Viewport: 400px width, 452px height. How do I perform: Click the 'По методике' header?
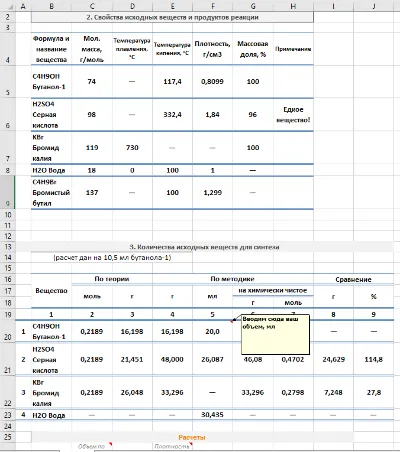[232, 279]
